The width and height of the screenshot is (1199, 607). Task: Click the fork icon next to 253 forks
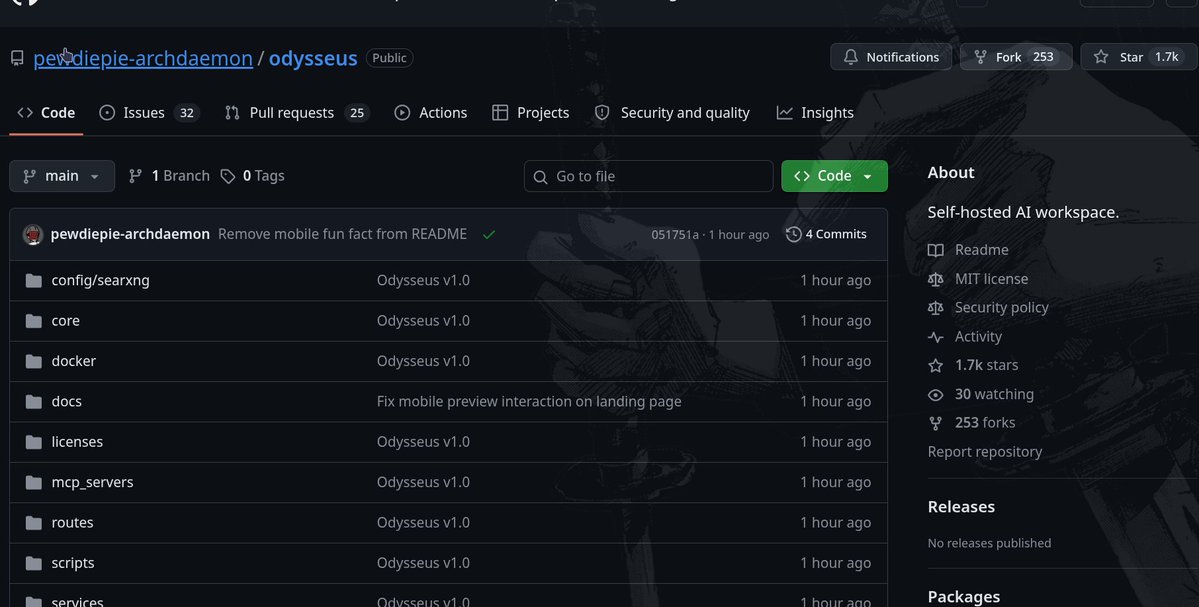coord(935,423)
